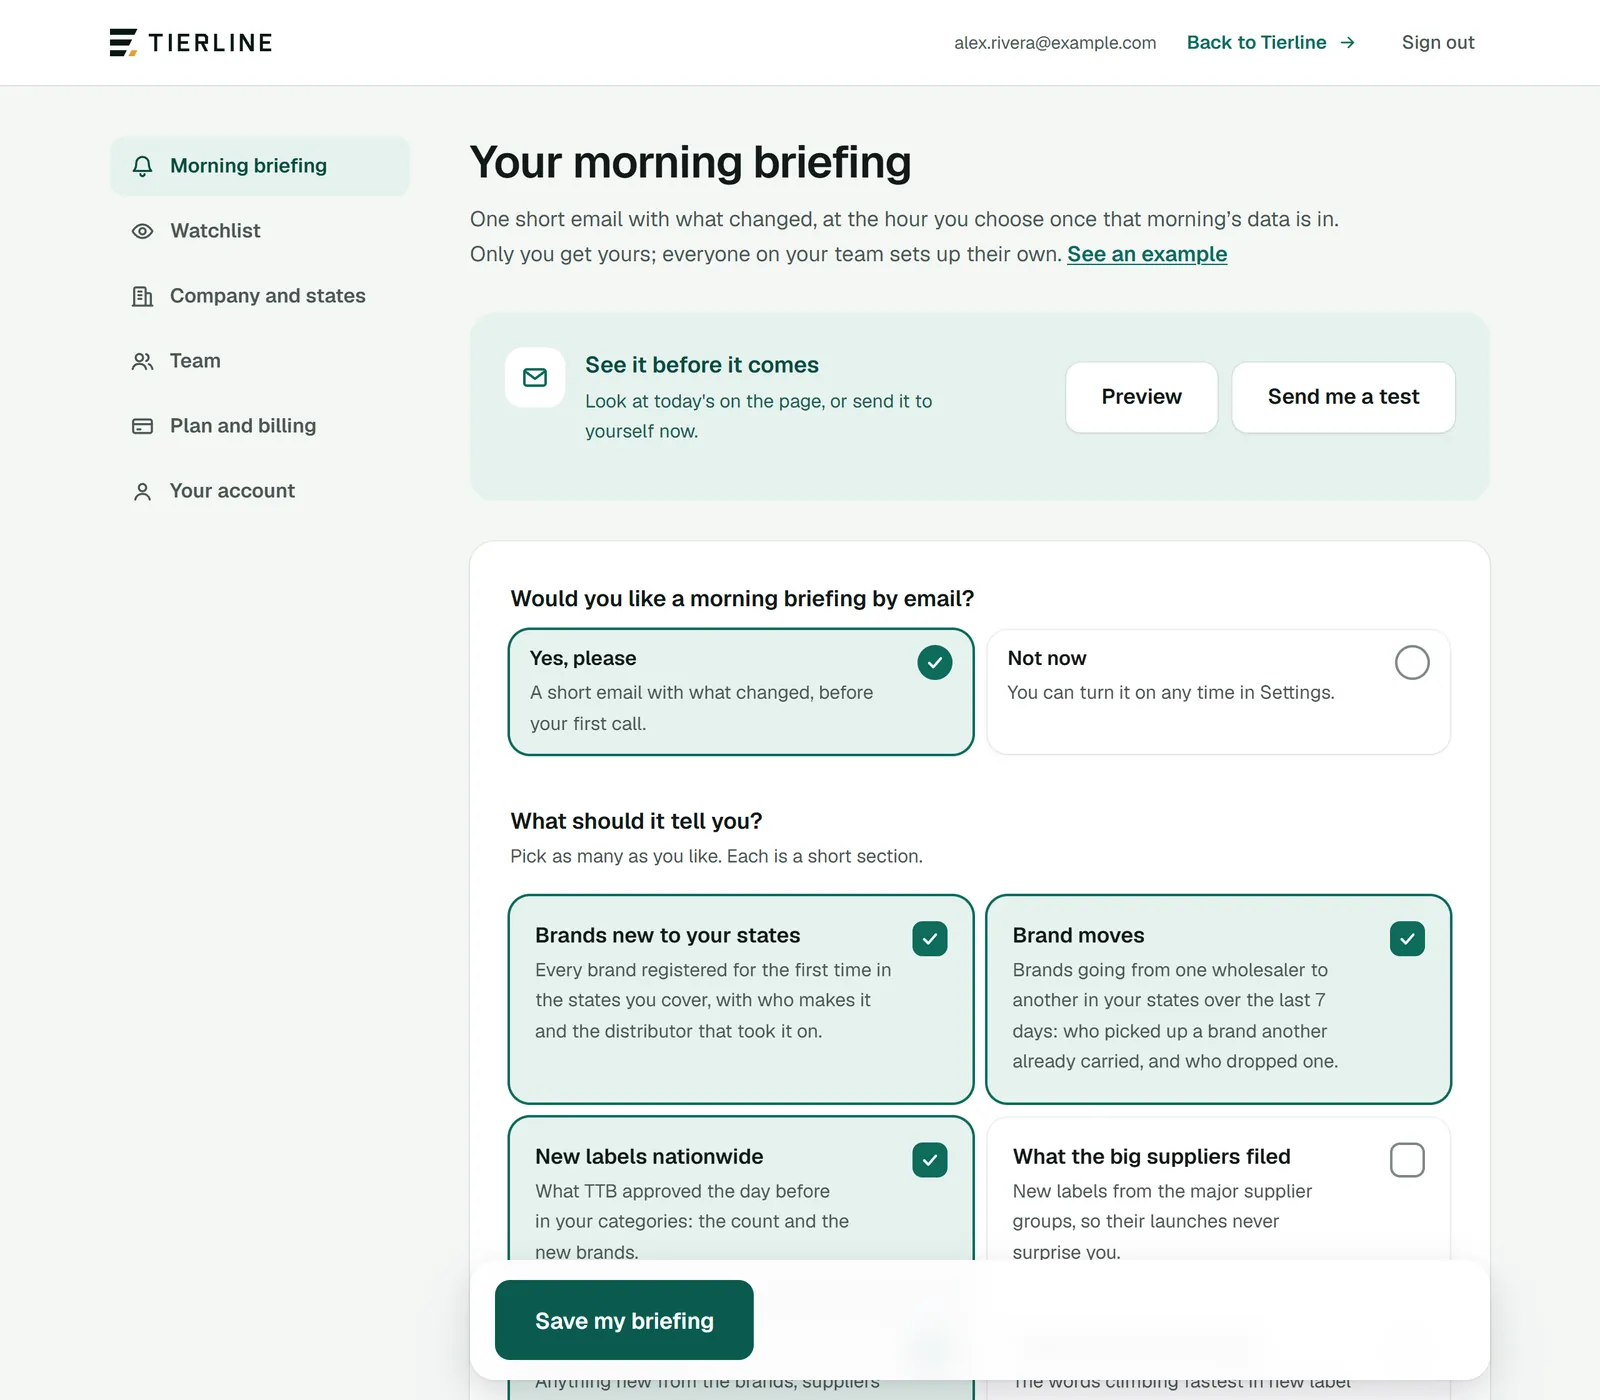Click the eye icon beside Watchlist
Image resolution: width=1600 pixels, height=1400 pixels.
143,231
